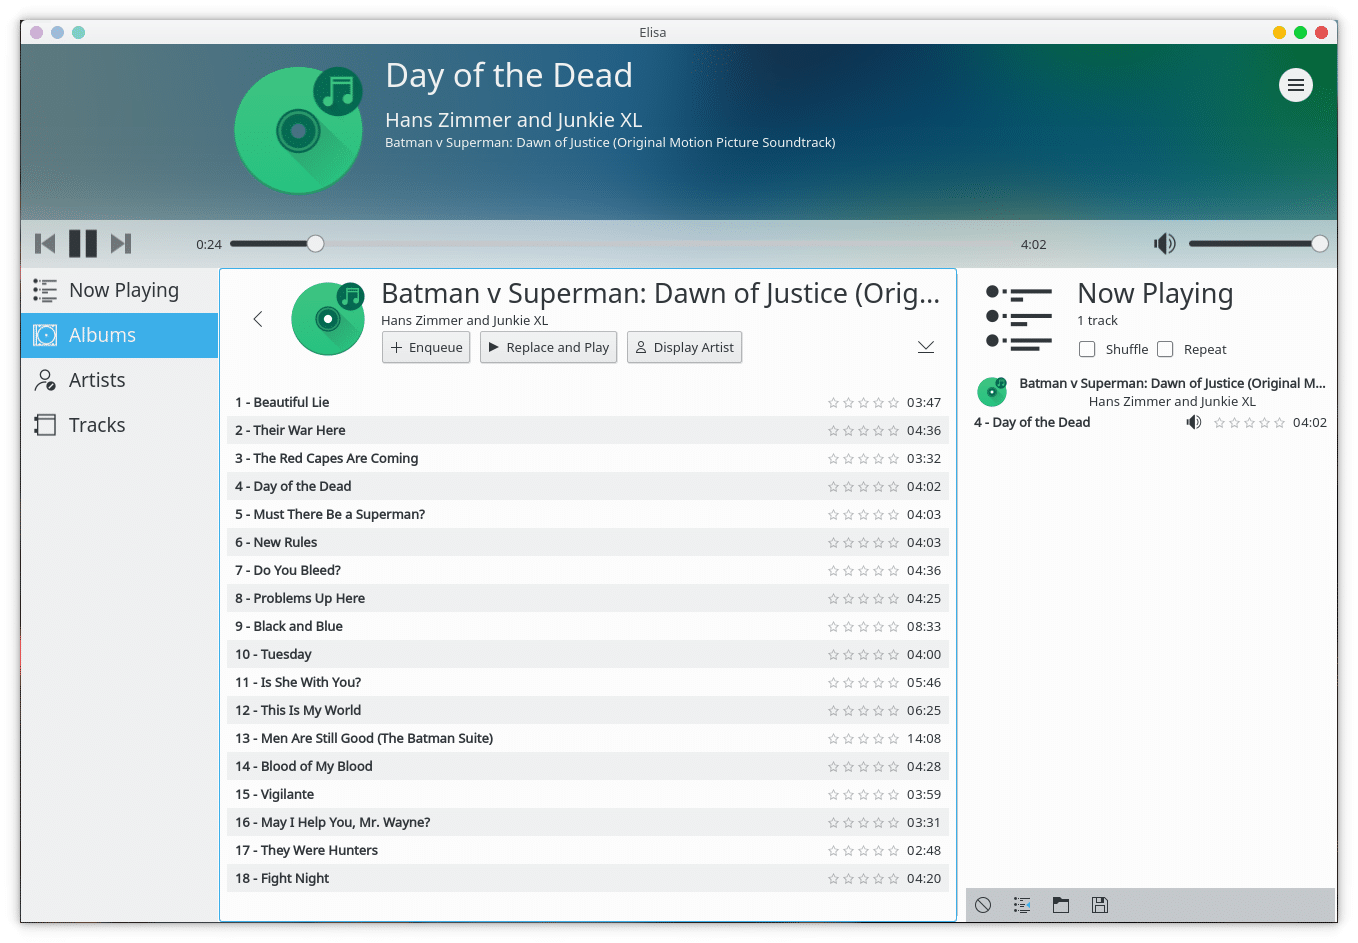Select track 15 - Vigilante
The image size is (1358, 943).
(588, 794)
